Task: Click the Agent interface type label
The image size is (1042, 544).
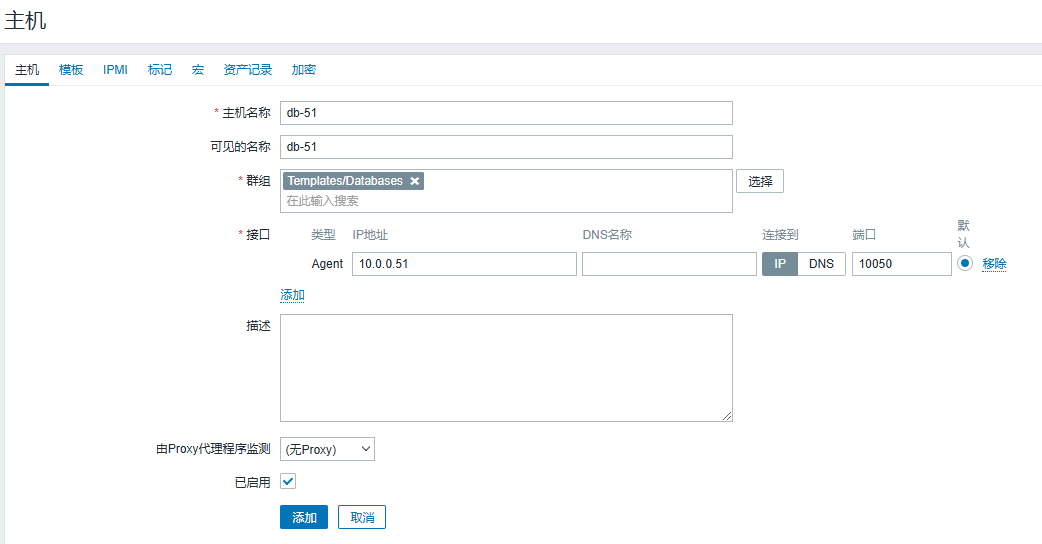Action: tap(327, 264)
